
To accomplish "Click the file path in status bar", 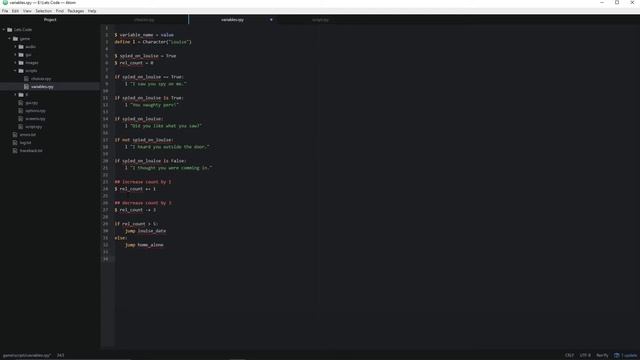I will 27,356.
